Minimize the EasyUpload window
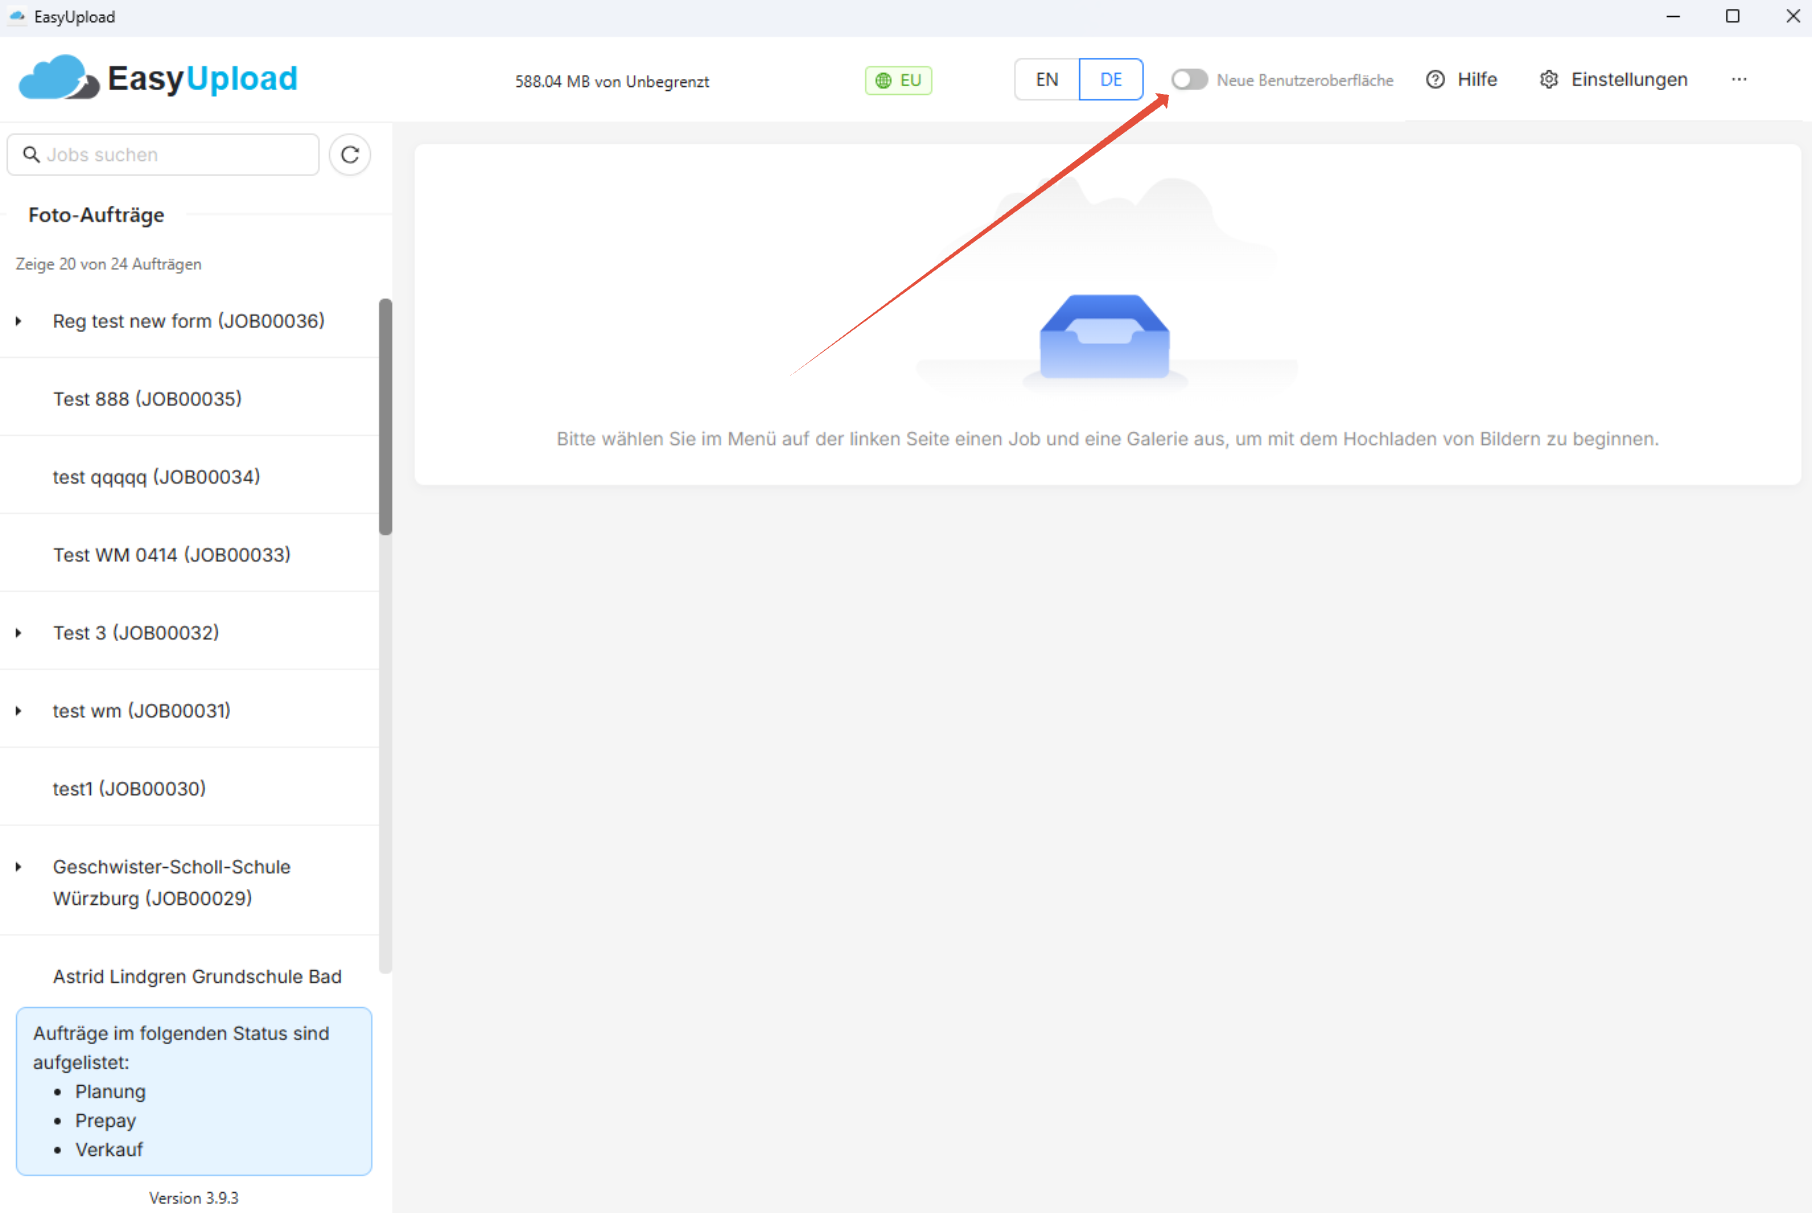This screenshot has height=1213, width=1812. (x=1673, y=16)
